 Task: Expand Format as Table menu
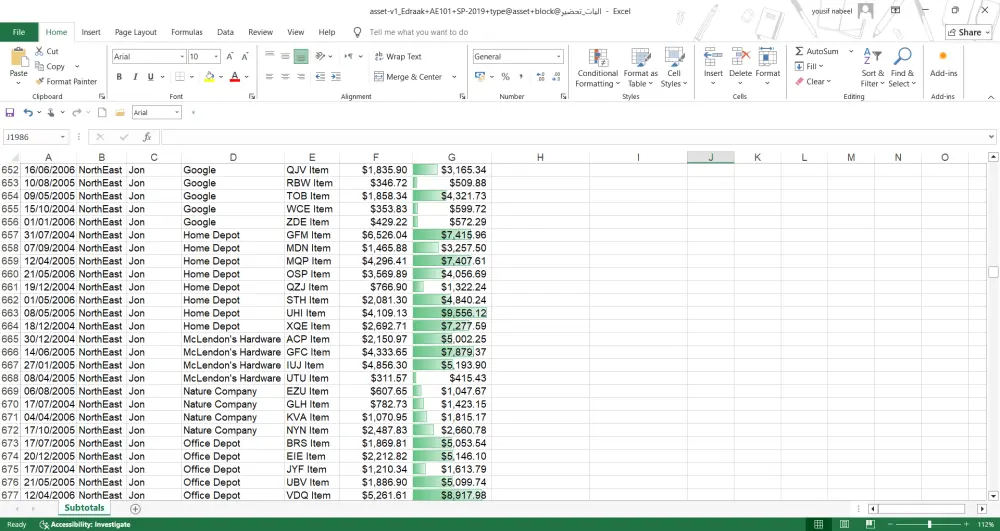coord(640,68)
